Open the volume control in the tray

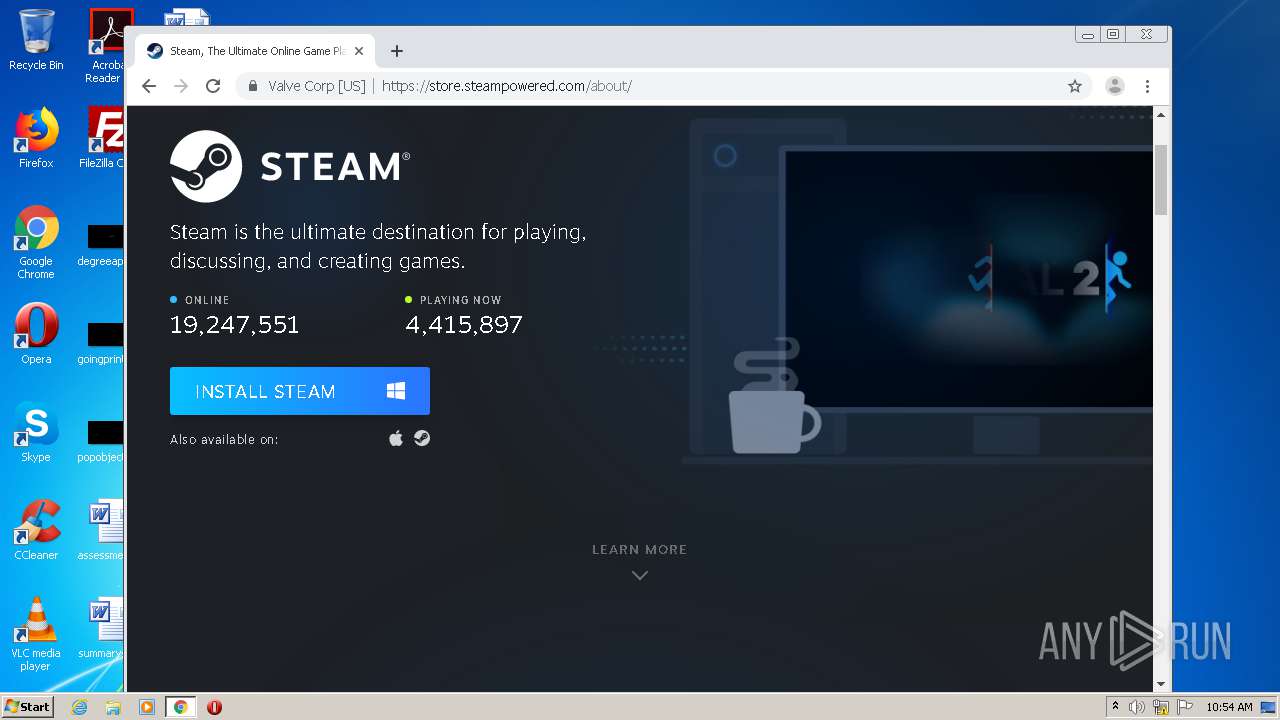point(1137,707)
